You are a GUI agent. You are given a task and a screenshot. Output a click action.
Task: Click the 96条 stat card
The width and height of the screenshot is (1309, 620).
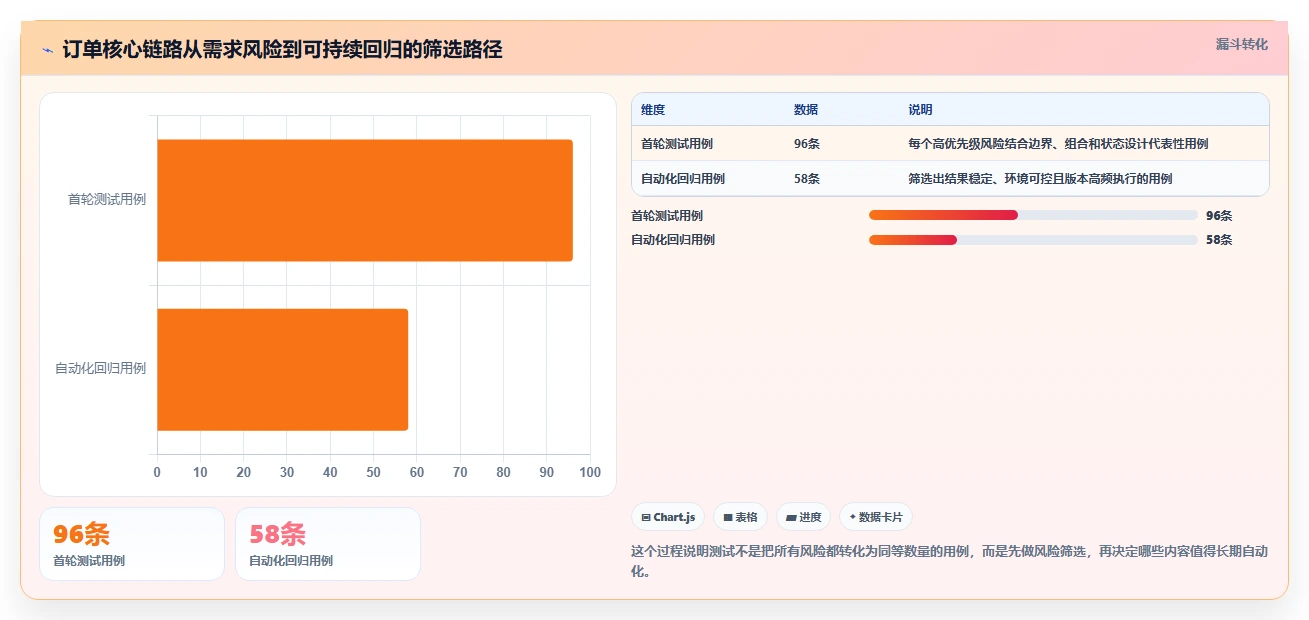(132, 544)
